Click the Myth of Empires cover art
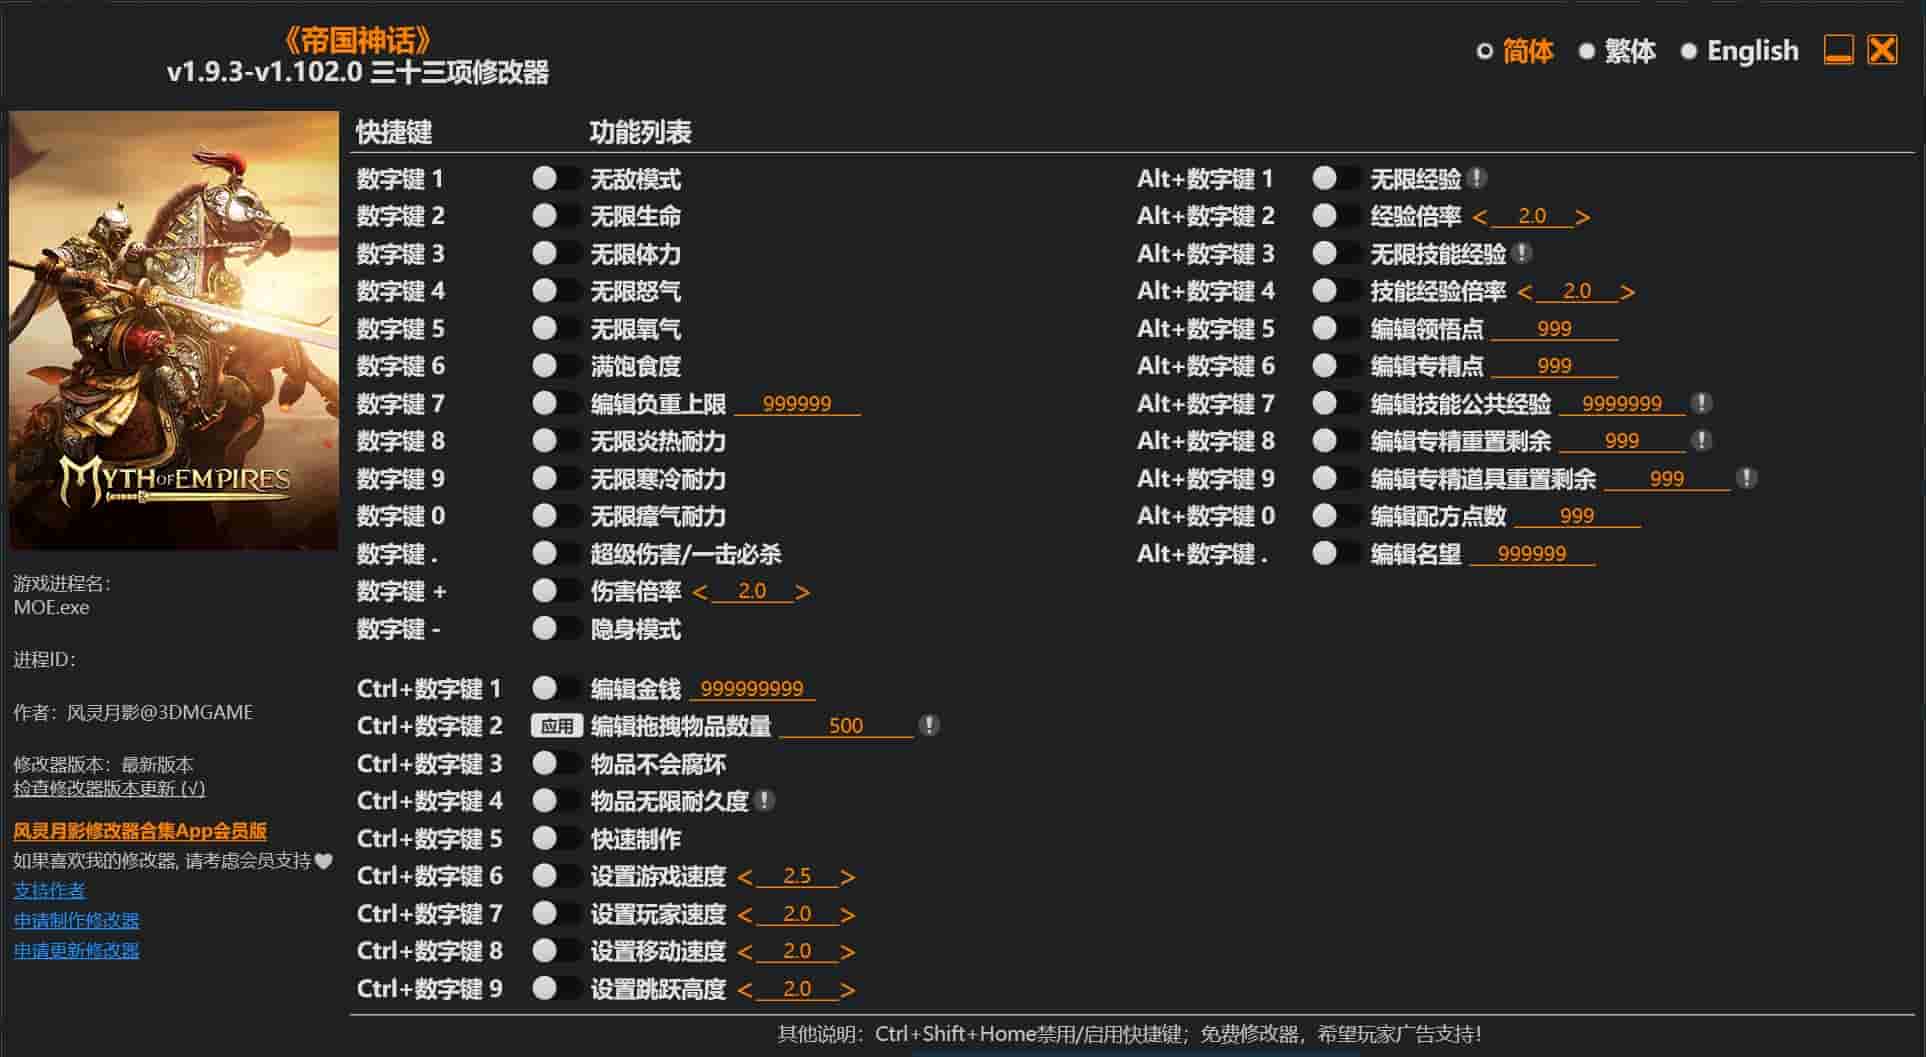 coord(173,330)
